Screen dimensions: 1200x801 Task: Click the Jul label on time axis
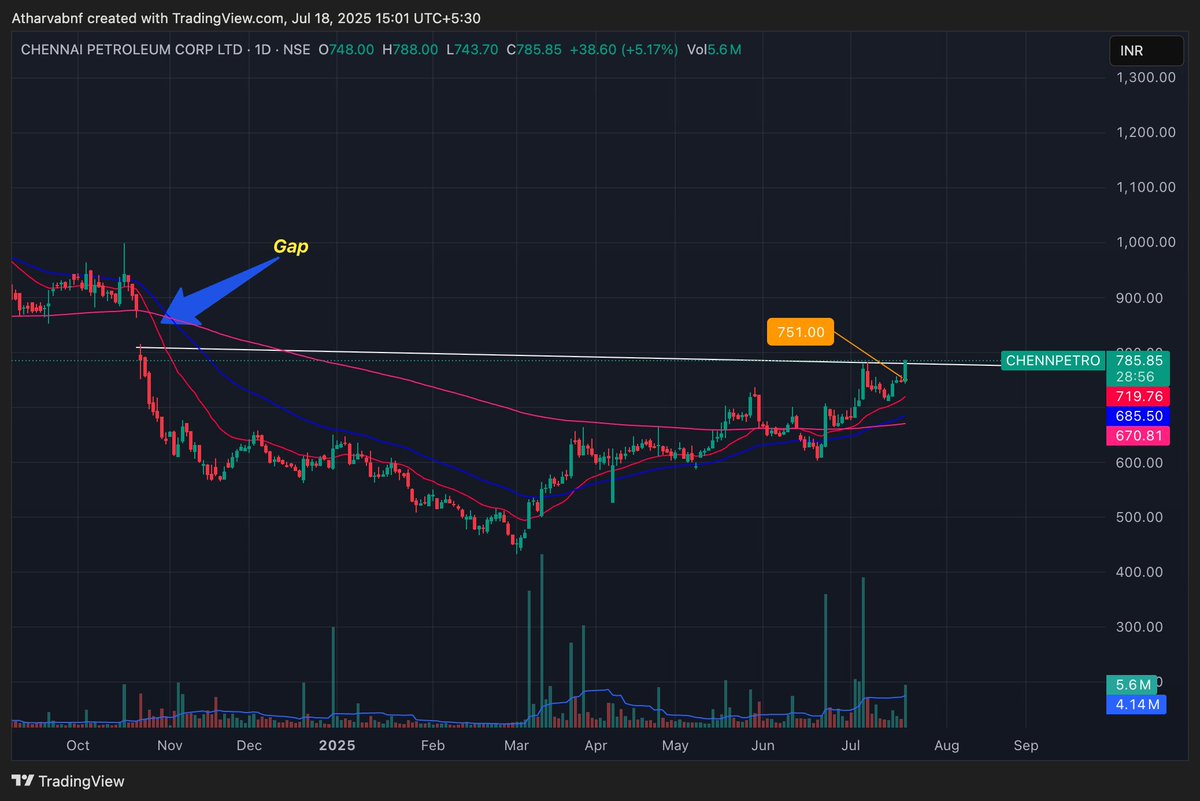(x=853, y=745)
